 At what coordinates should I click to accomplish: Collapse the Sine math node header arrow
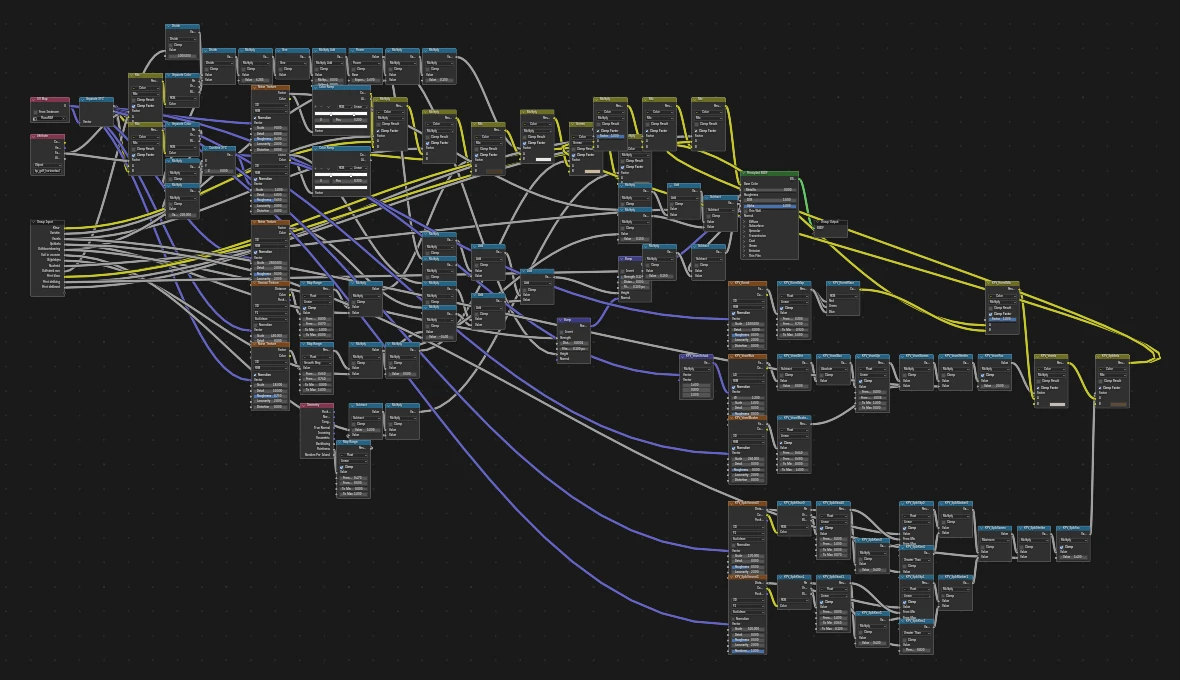click(278, 50)
